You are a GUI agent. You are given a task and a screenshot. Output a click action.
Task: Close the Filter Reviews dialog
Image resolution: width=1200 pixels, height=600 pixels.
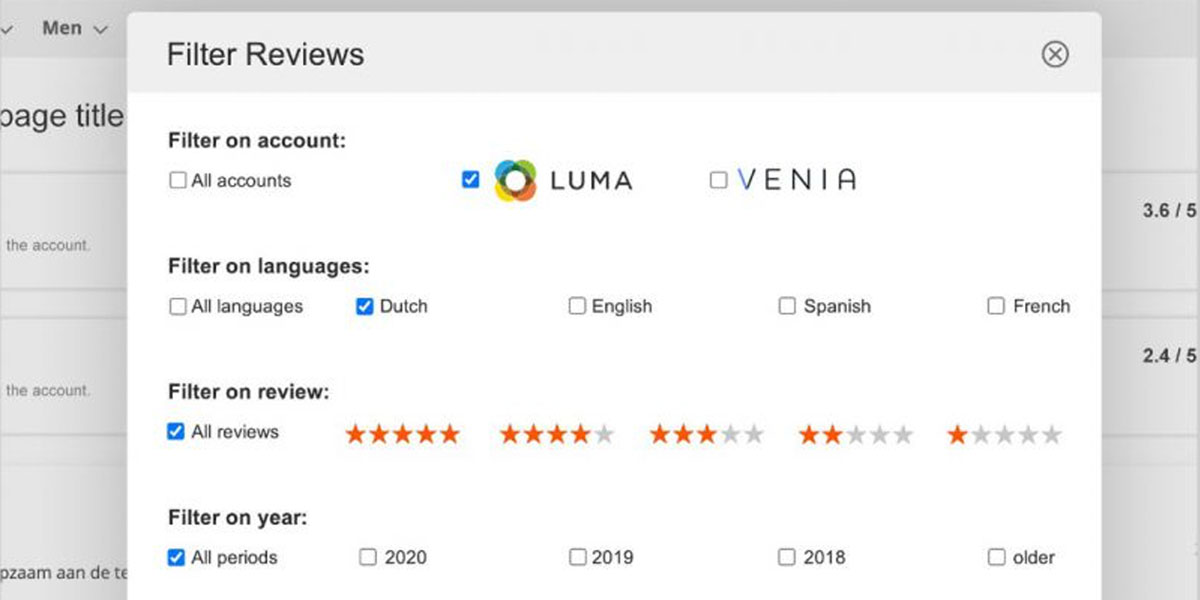click(x=1055, y=54)
